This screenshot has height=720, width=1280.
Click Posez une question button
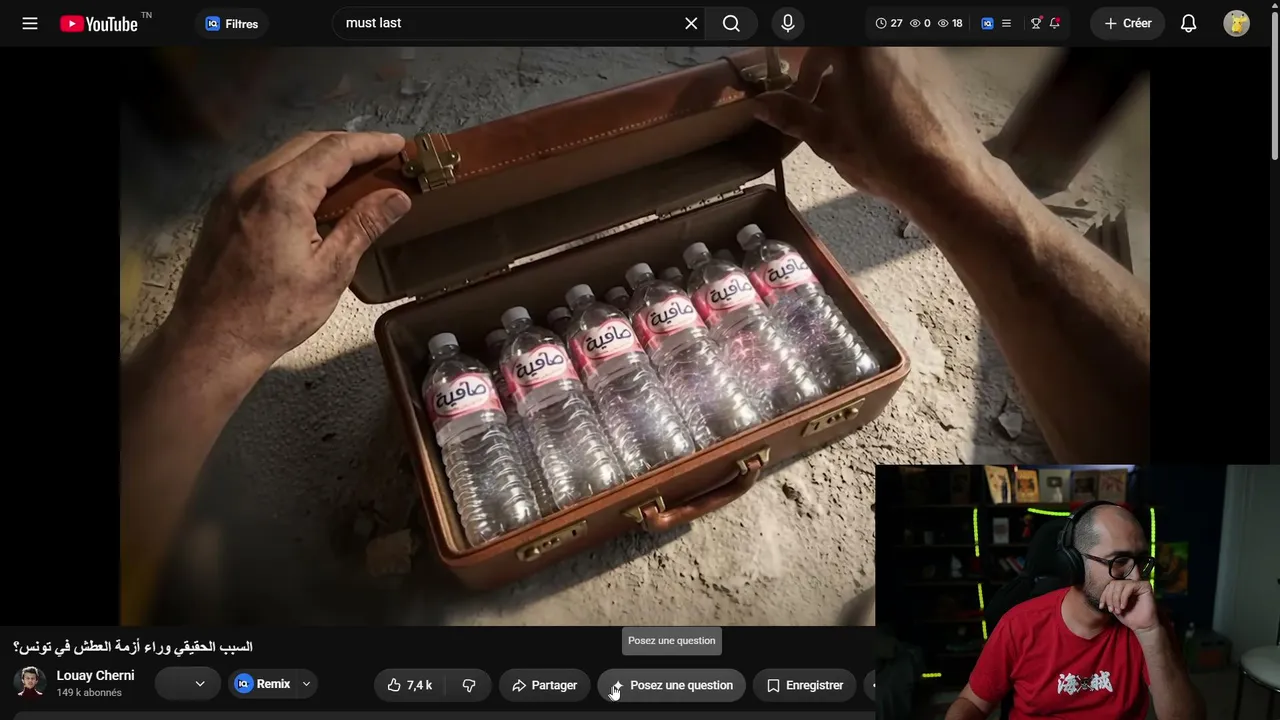point(672,685)
